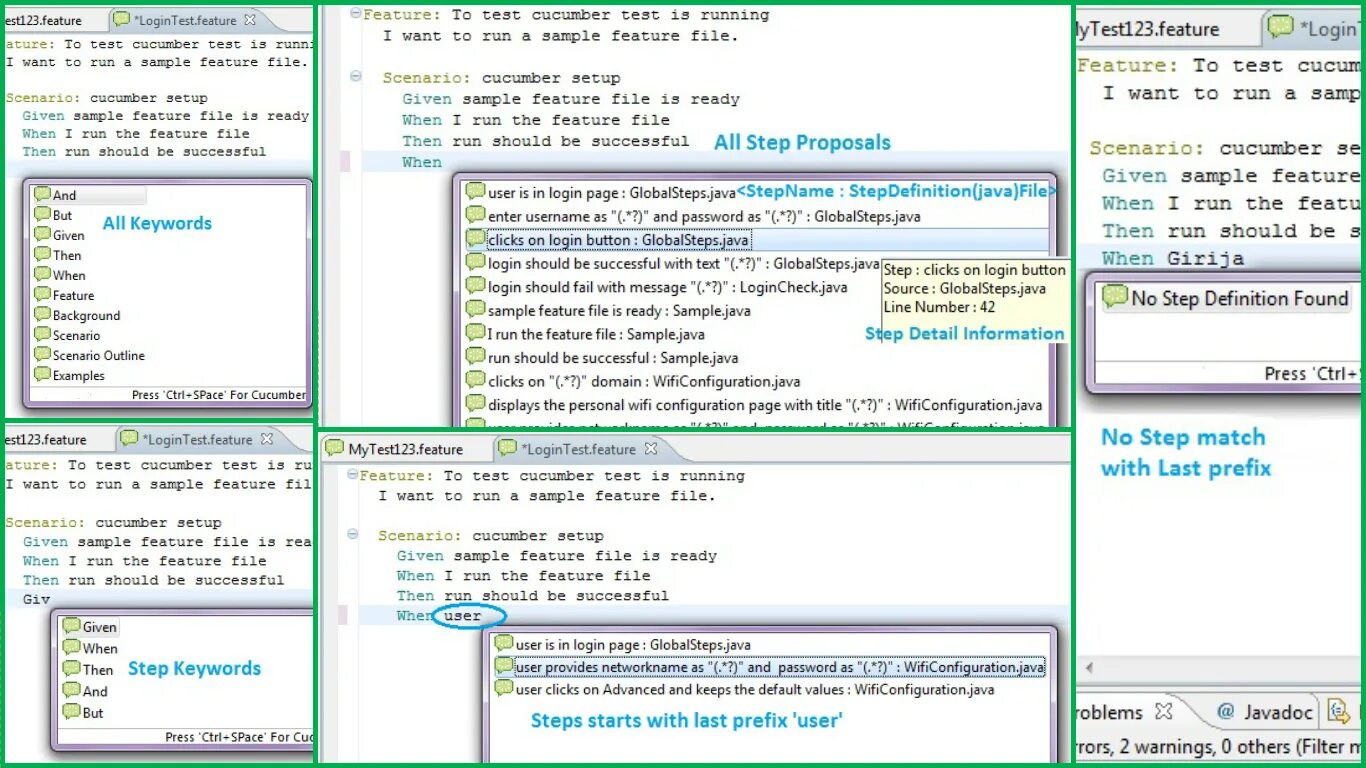Select Given in popup below 'Giv' text
Screen dimensions: 1366x768
pos(90,627)
